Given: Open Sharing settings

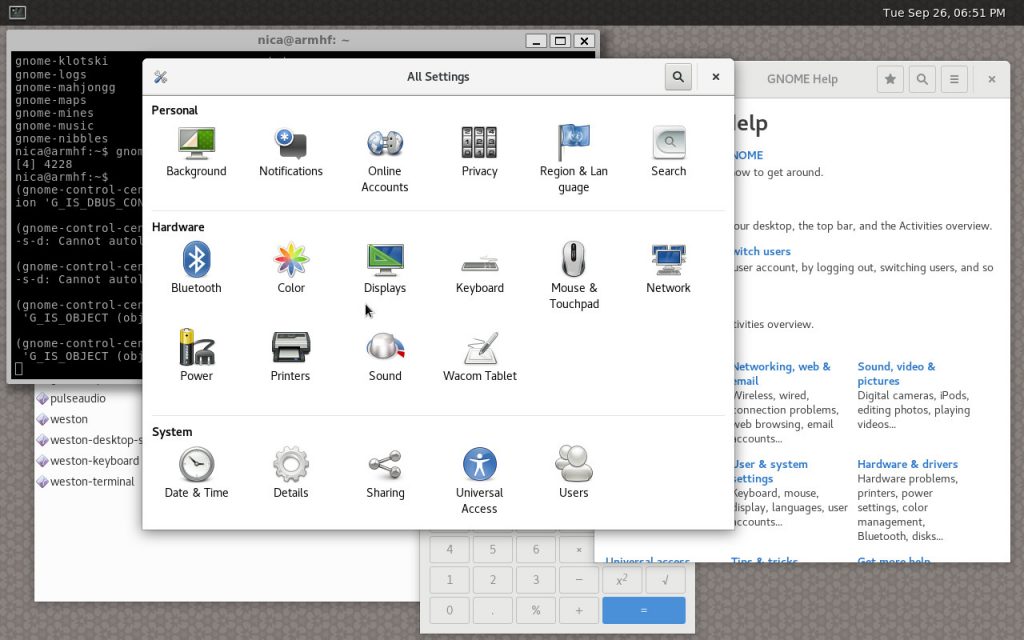Looking at the screenshot, I should point(385,473).
